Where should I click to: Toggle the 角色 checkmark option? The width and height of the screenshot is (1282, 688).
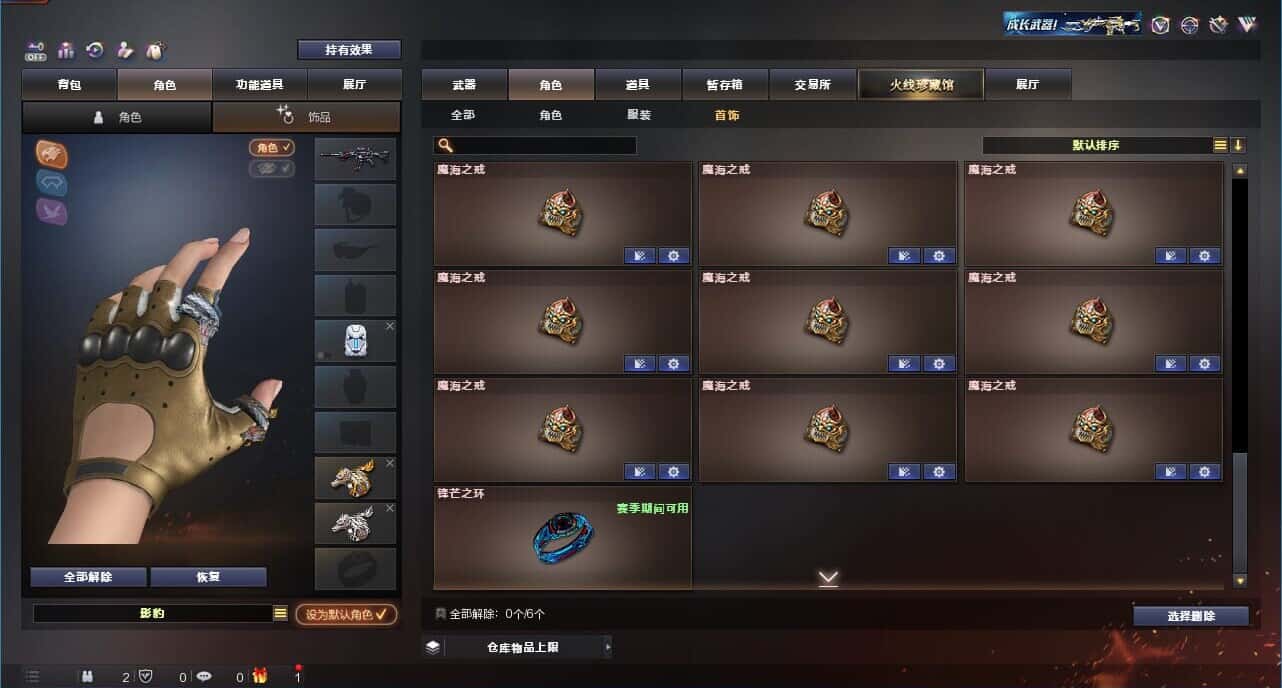click(272, 148)
